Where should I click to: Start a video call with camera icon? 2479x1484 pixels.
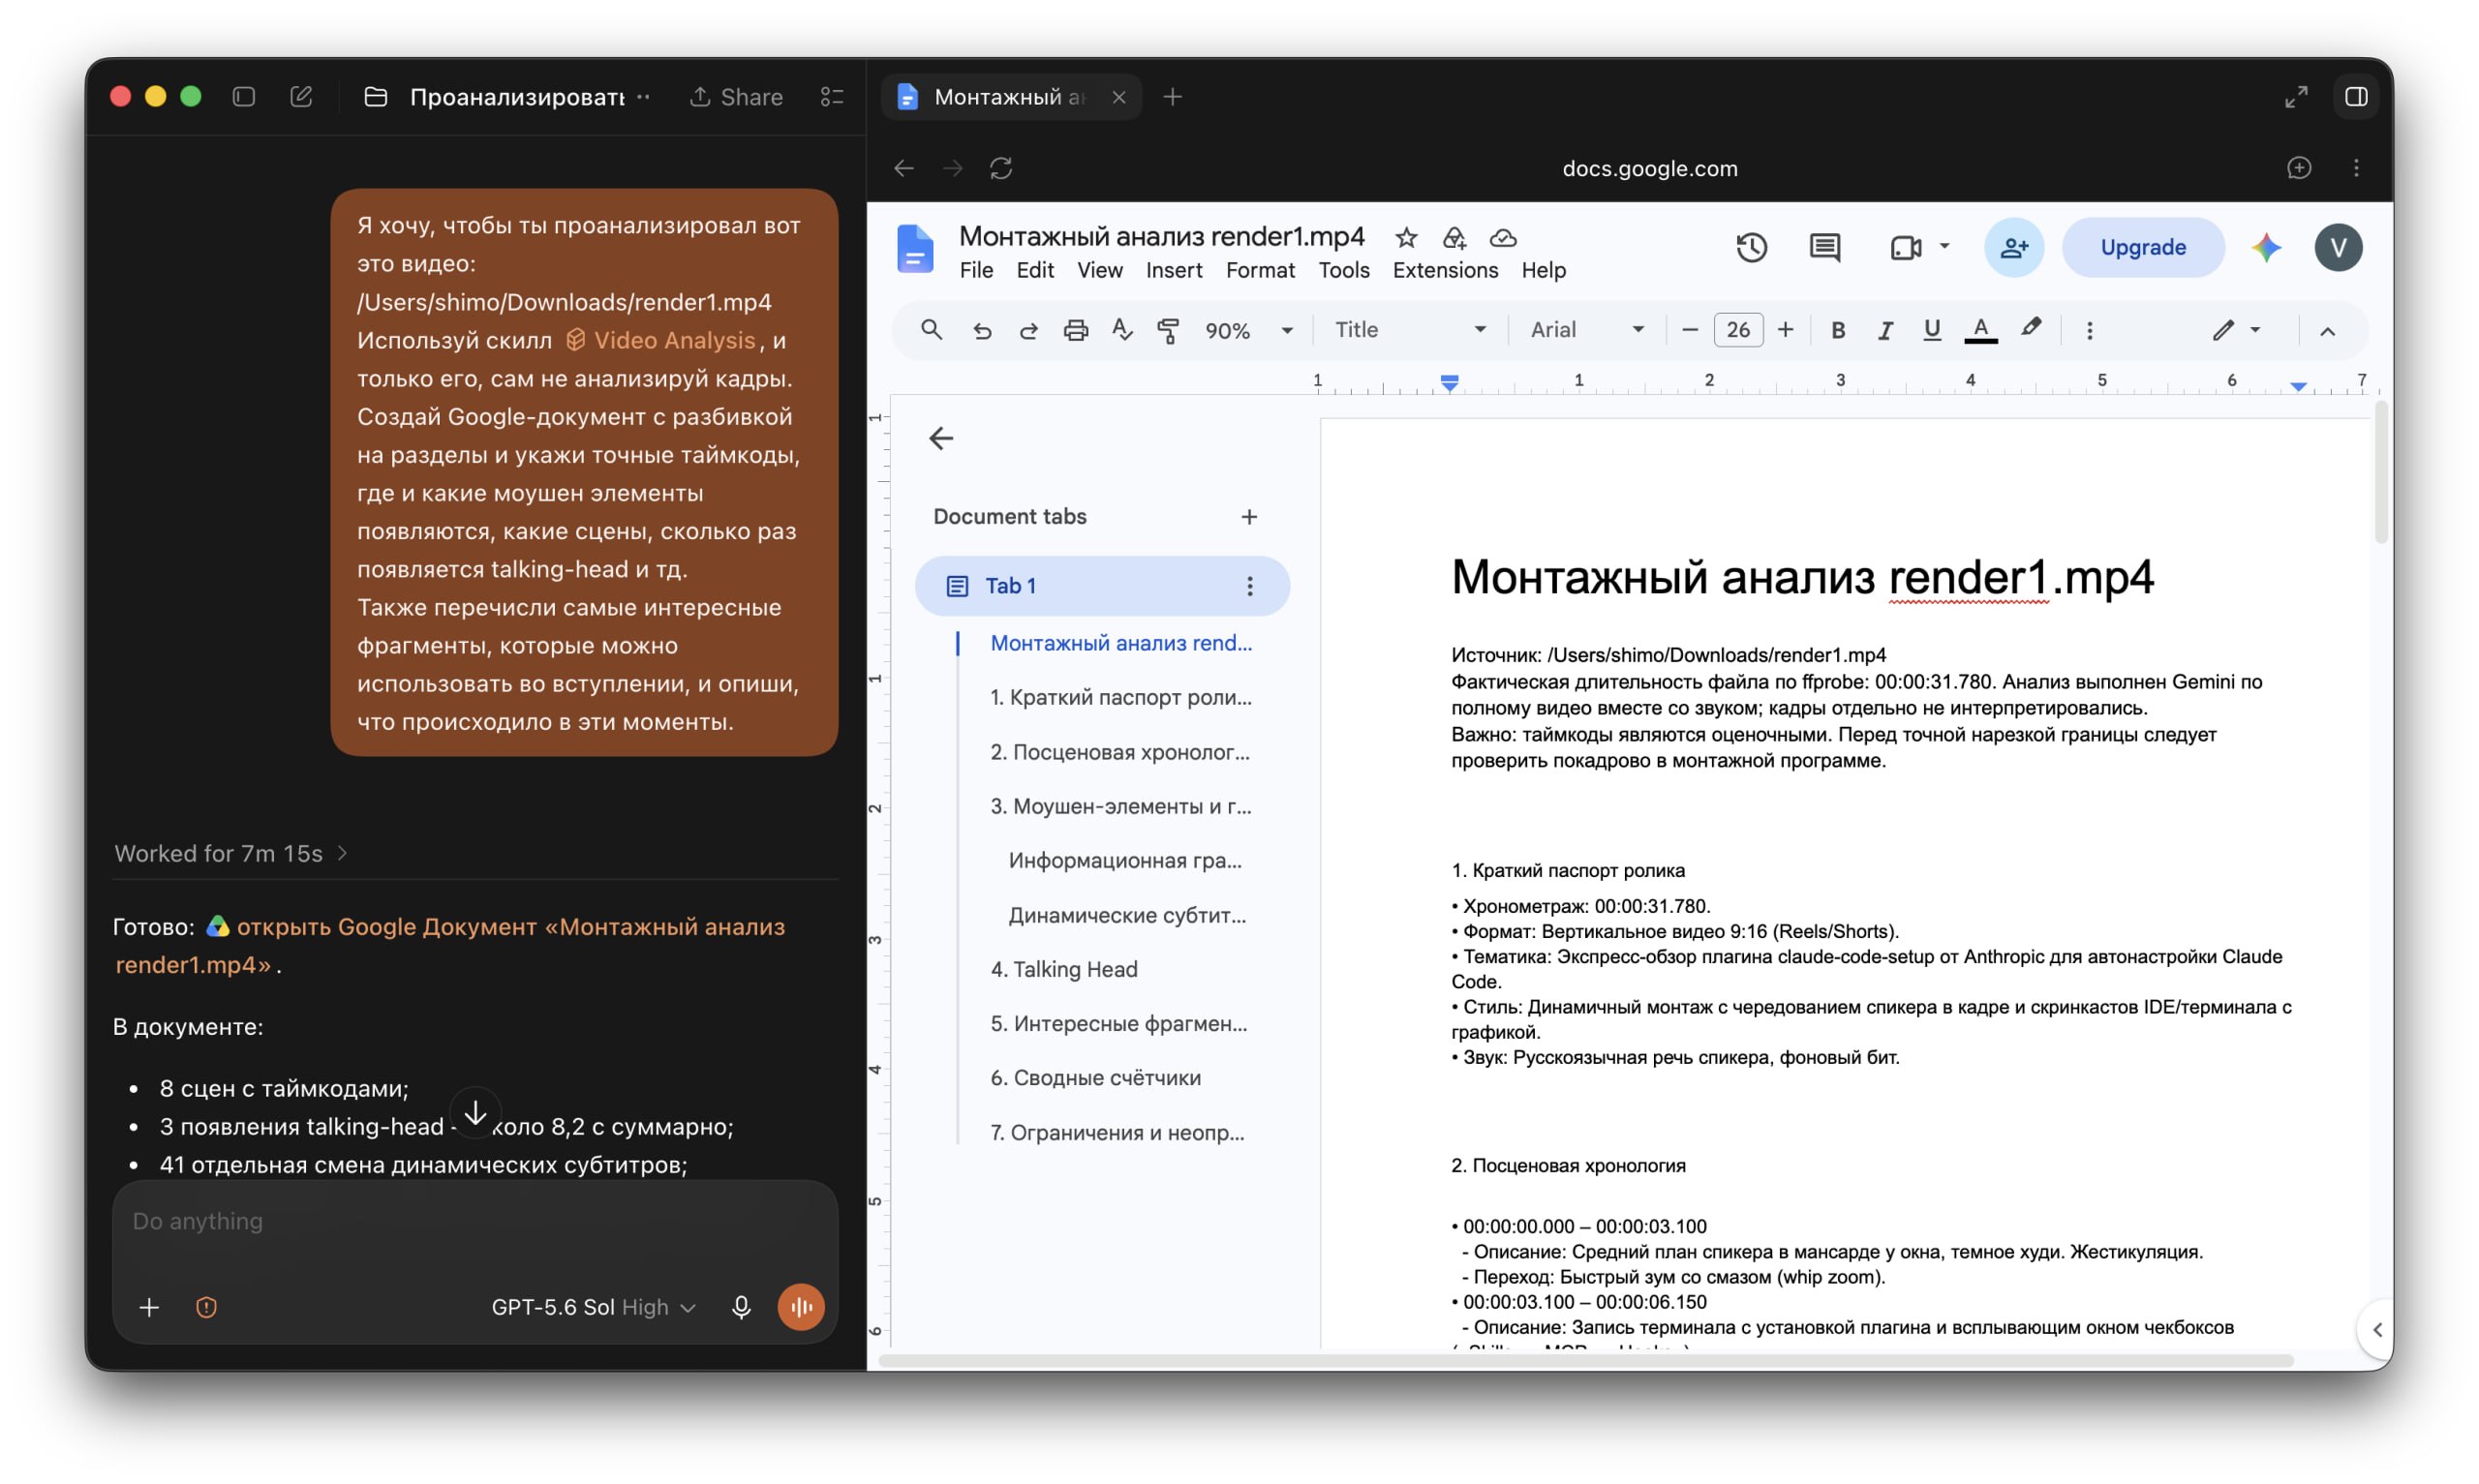coord(1906,247)
